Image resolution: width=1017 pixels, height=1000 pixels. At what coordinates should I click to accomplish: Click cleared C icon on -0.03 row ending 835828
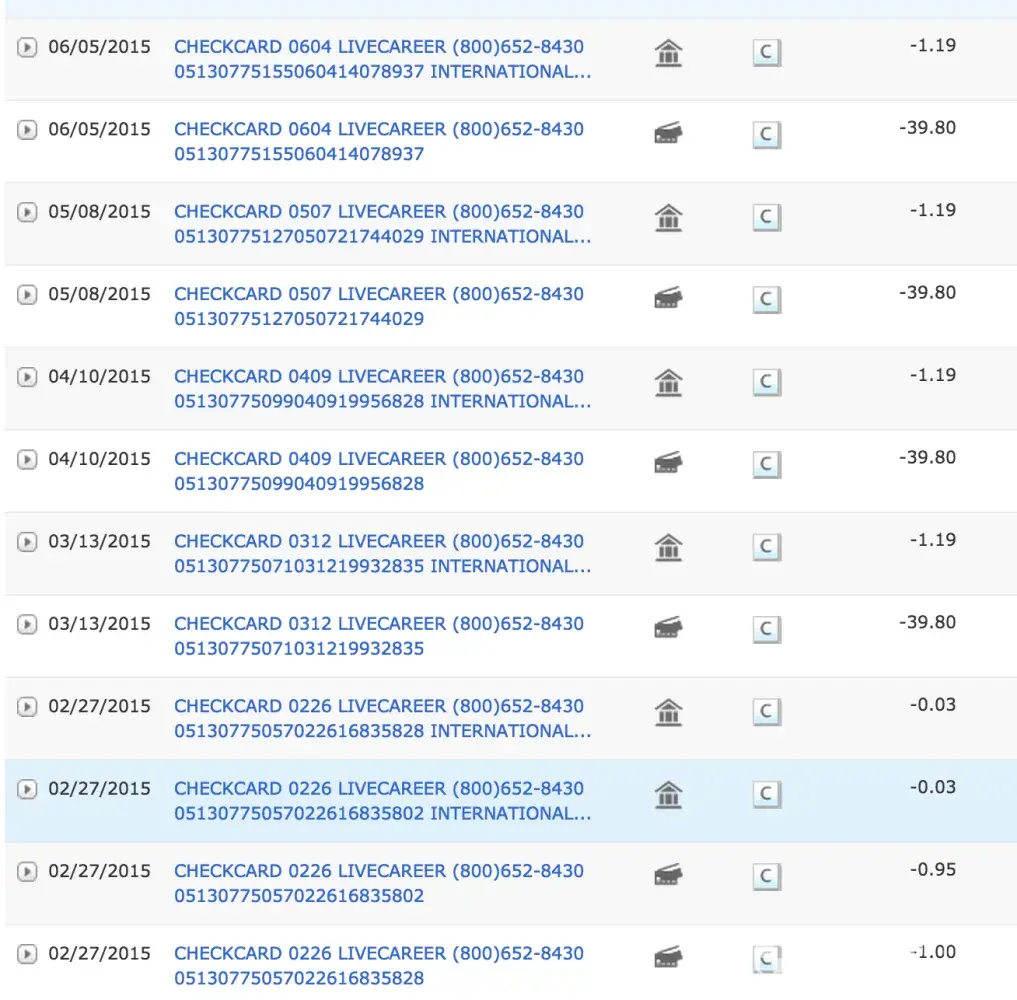coord(767,711)
